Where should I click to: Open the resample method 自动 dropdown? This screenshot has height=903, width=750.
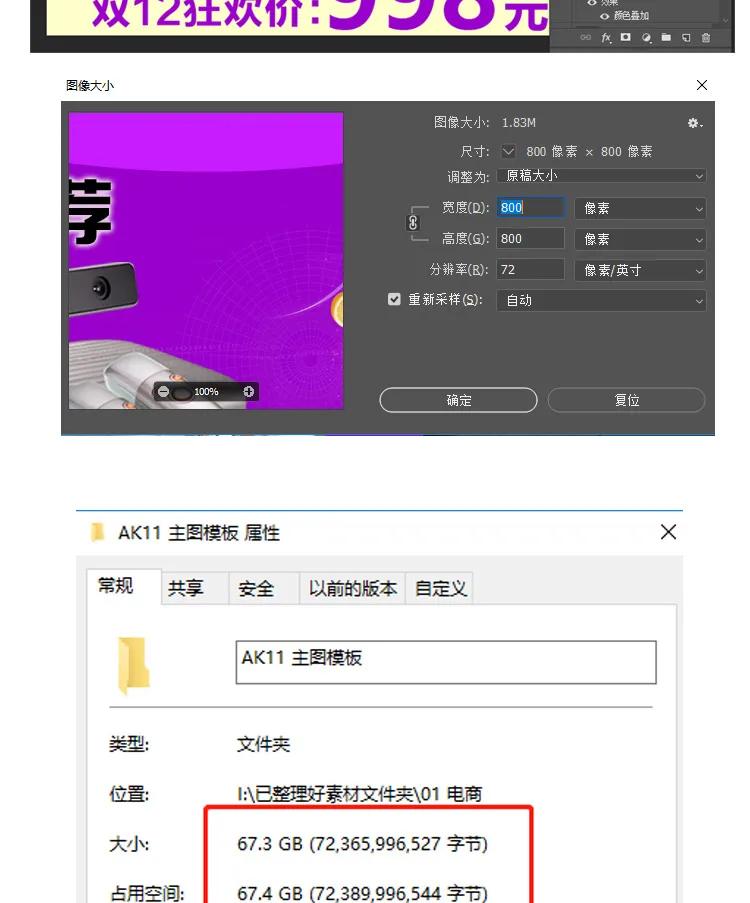(x=601, y=301)
